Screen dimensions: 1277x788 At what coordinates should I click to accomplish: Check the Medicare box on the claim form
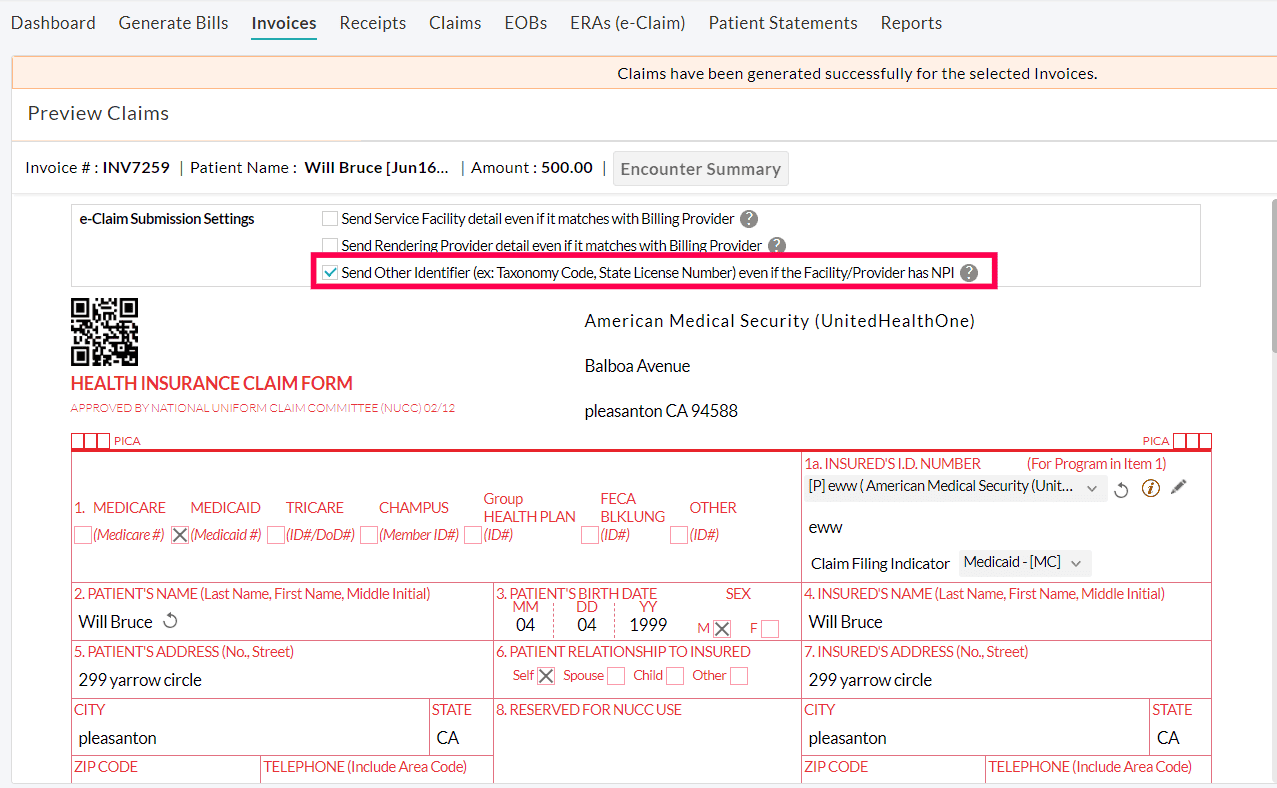pos(83,535)
